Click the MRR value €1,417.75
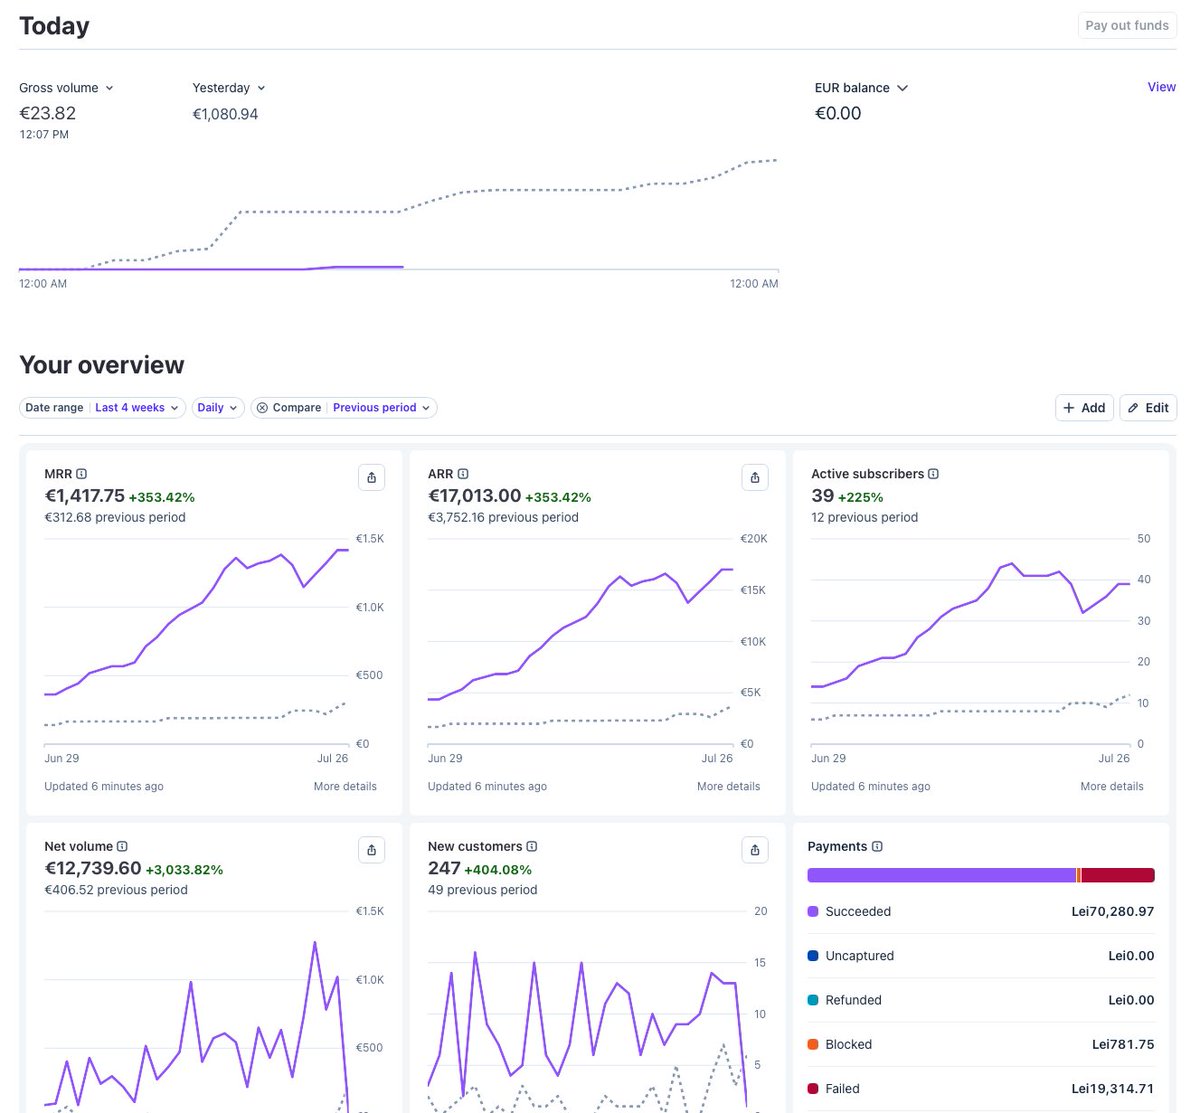Image resolution: width=1200 pixels, height=1113 pixels. tap(84, 496)
